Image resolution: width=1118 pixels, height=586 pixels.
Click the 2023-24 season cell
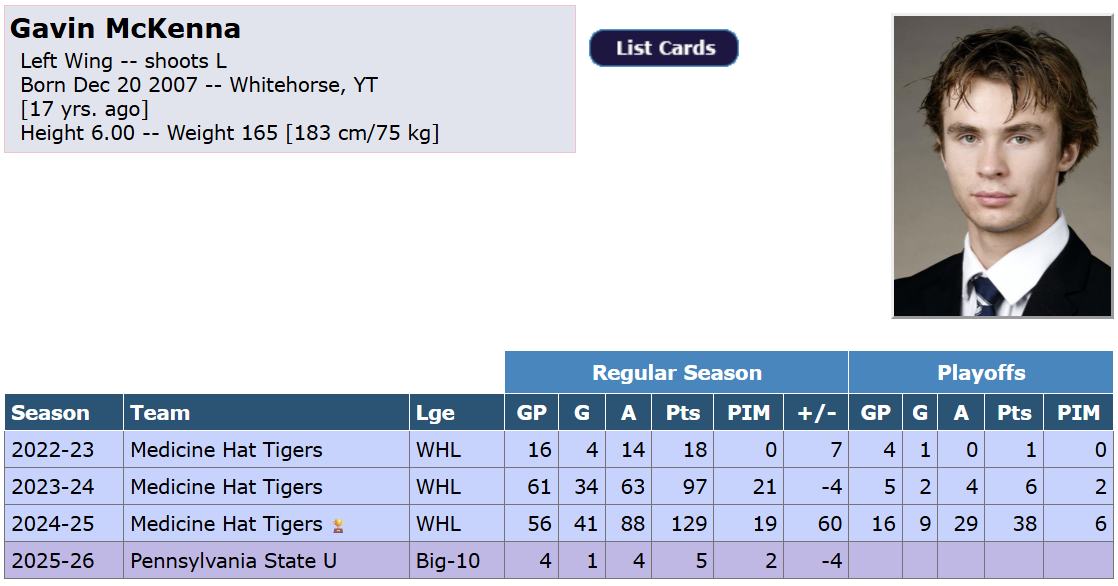[x=52, y=487]
